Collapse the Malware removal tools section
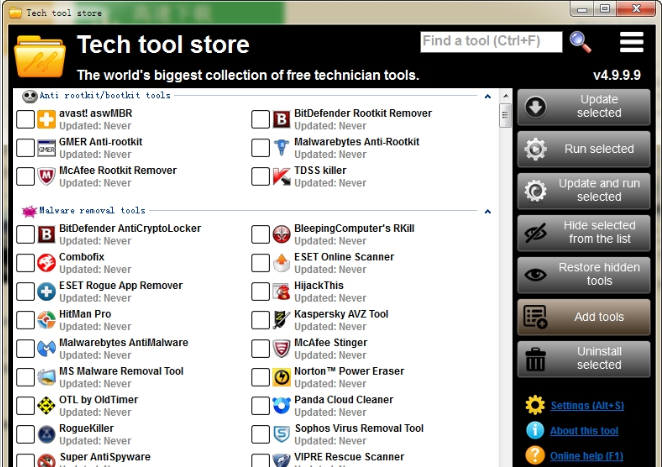The height and width of the screenshot is (467, 662). point(487,212)
